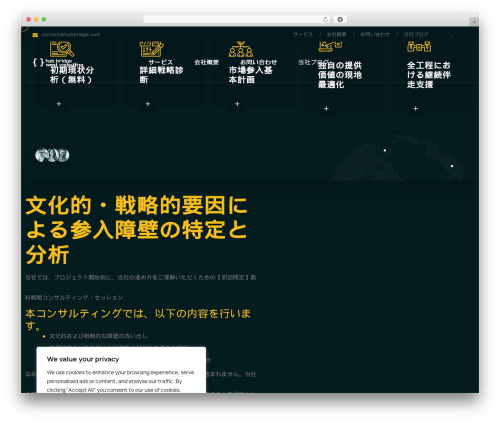Click the connected boxes icon above 全工程における

tap(419, 46)
